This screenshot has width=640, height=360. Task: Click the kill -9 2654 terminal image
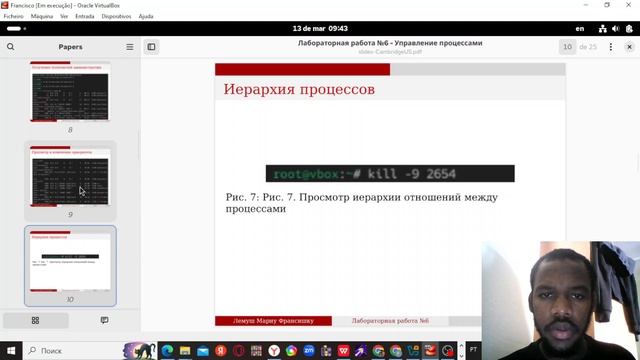(390, 174)
